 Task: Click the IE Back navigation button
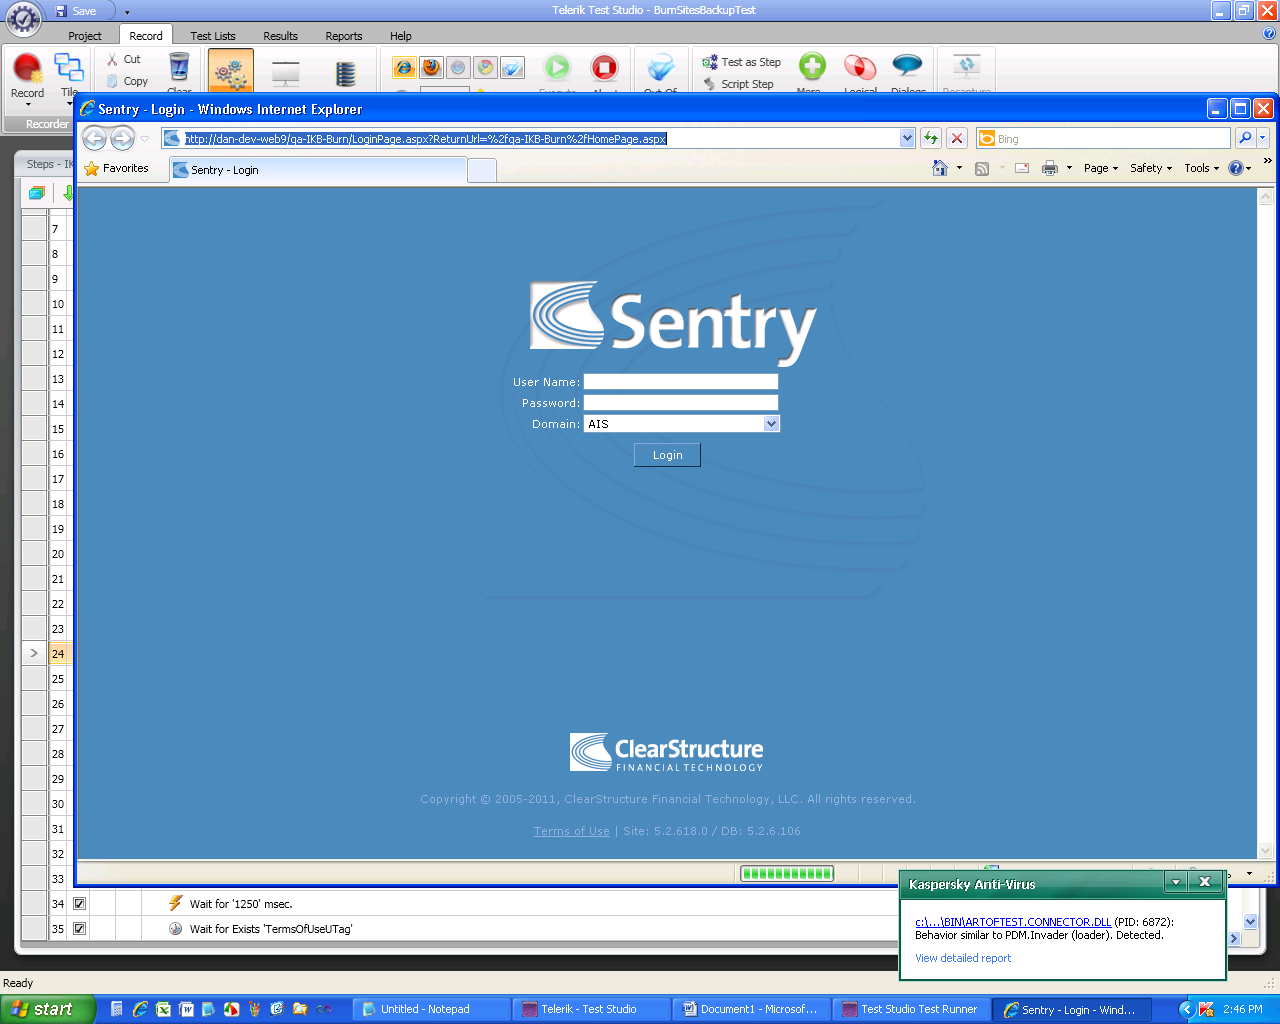(x=95, y=138)
